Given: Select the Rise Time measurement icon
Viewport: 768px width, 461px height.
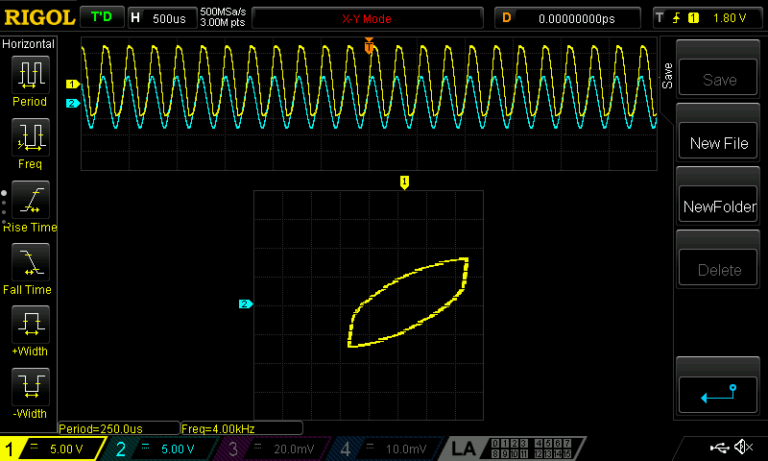Looking at the screenshot, I should (30, 199).
